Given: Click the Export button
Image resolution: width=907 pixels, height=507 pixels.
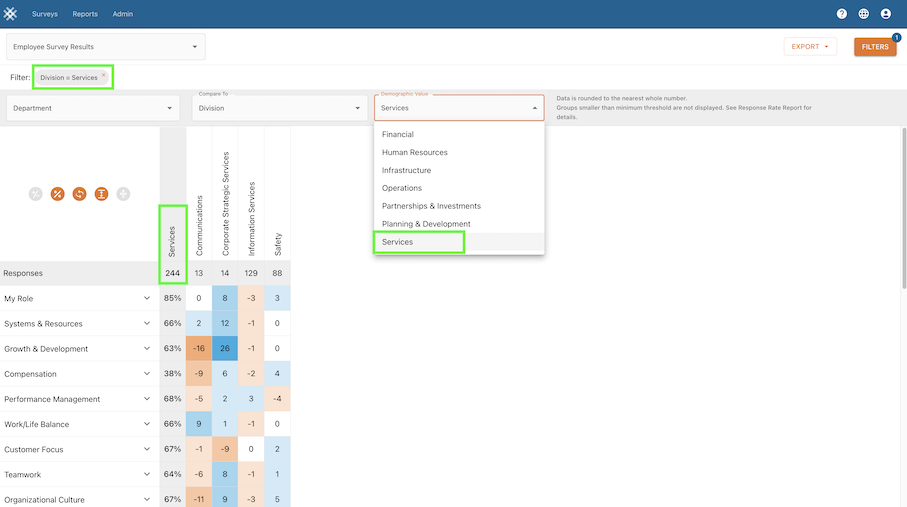Looking at the screenshot, I should tap(809, 47).
